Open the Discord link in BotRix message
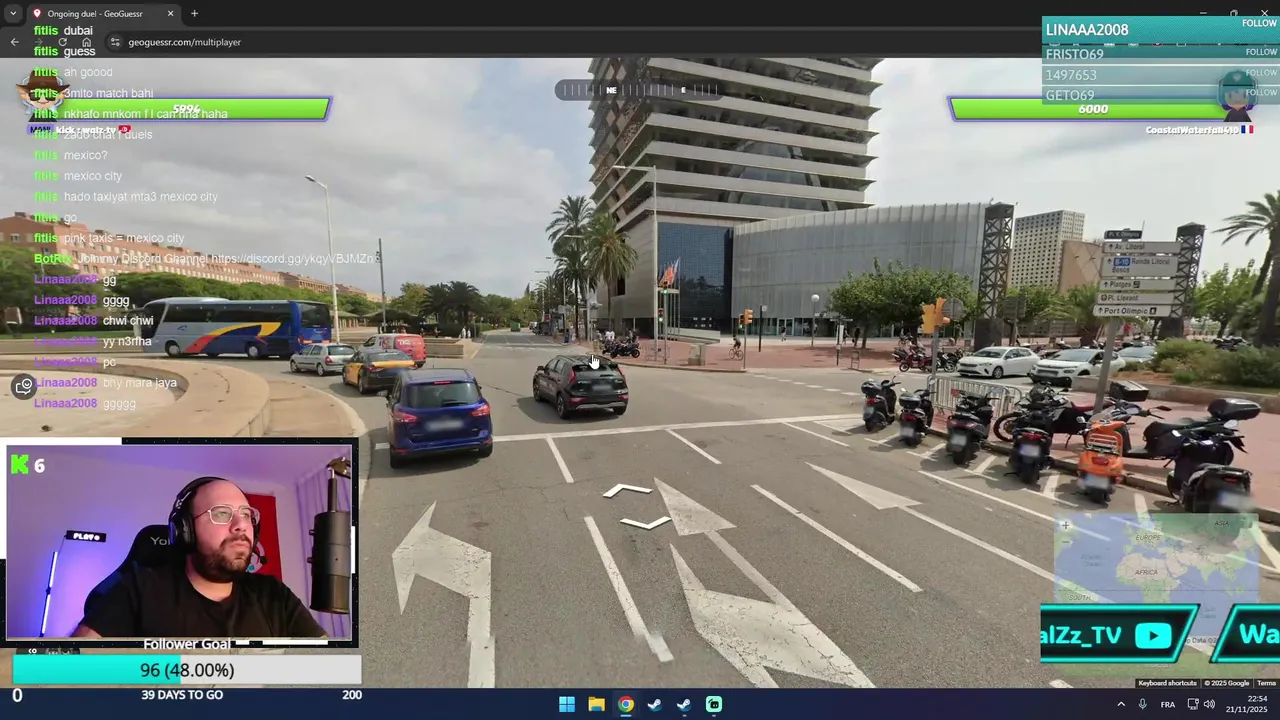1280x720 pixels. (292, 259)
